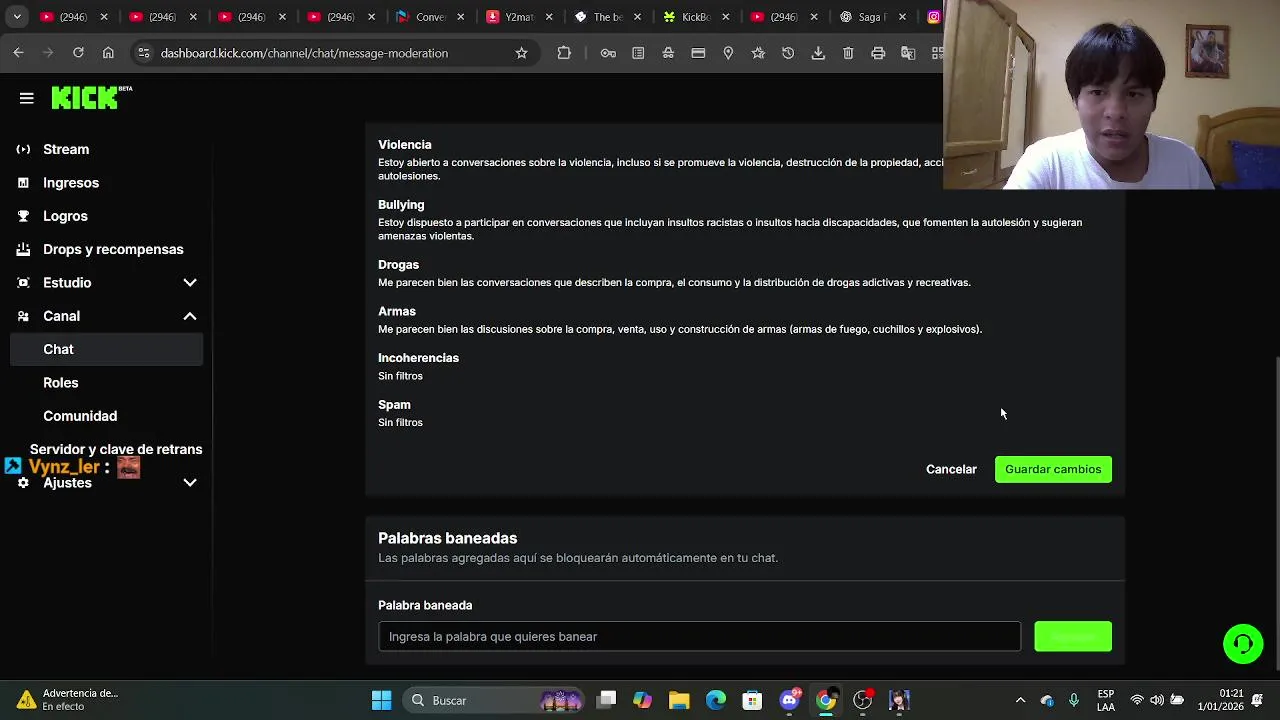Reload the page with the refresh icon

(x=78, y=53)
